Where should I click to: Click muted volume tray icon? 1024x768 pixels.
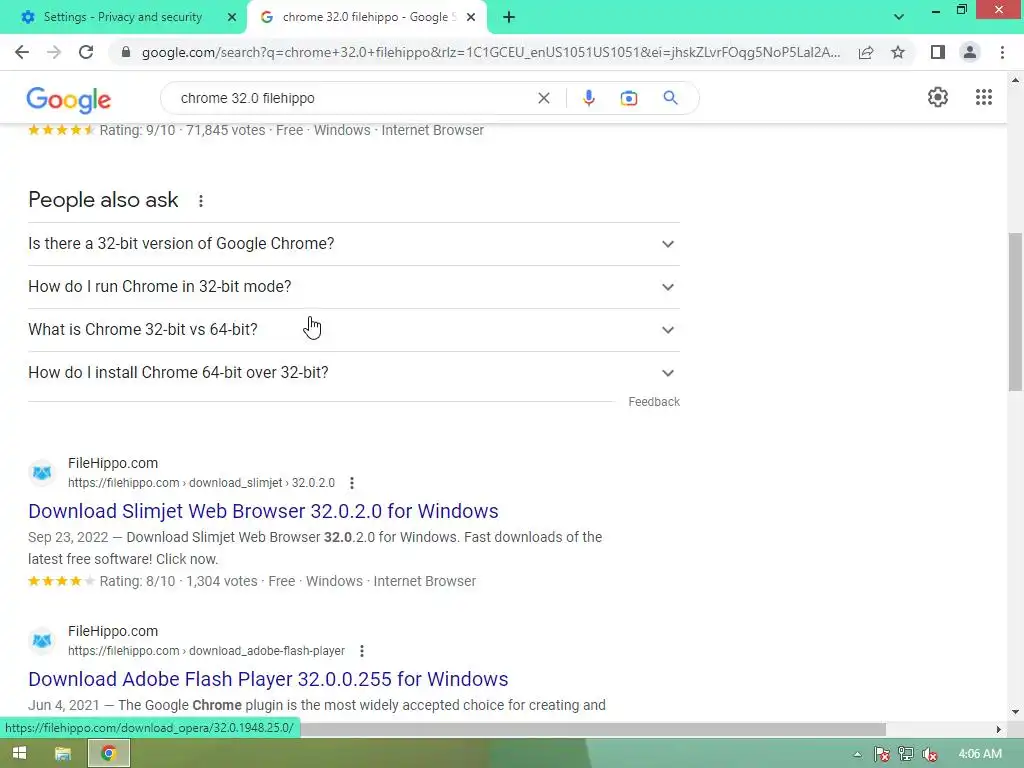click(929, 754)
